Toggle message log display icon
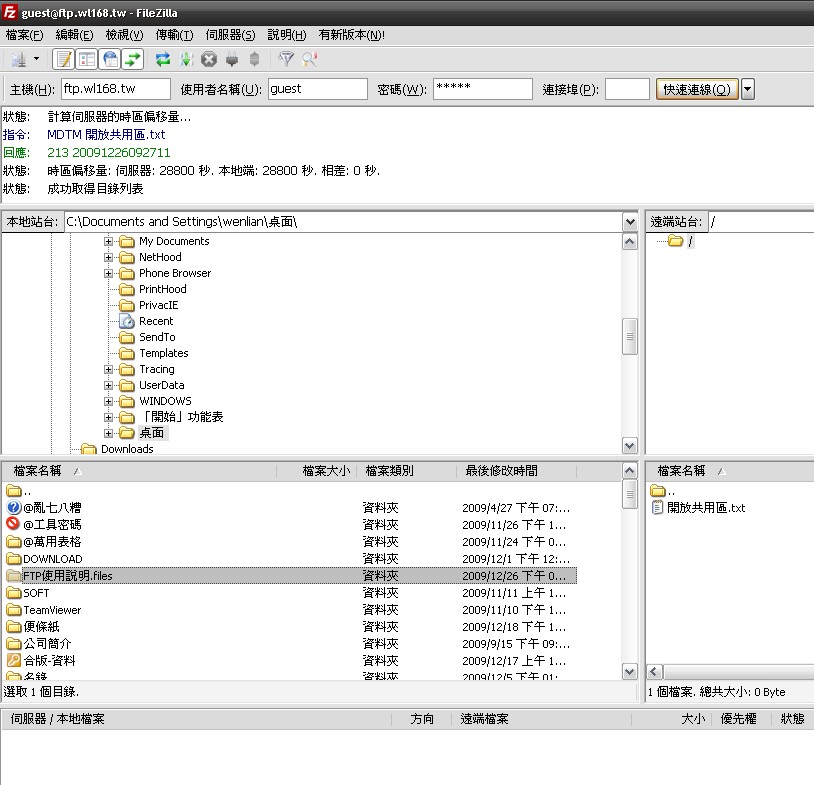 pyautogui.click(x=64, y=59)
